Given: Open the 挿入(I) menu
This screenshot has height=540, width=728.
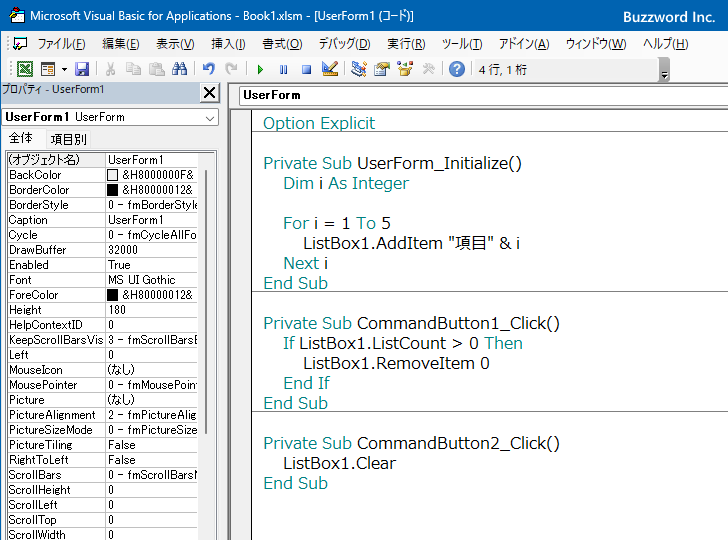Looking at the screenshot, I should (x=228, y=44).
